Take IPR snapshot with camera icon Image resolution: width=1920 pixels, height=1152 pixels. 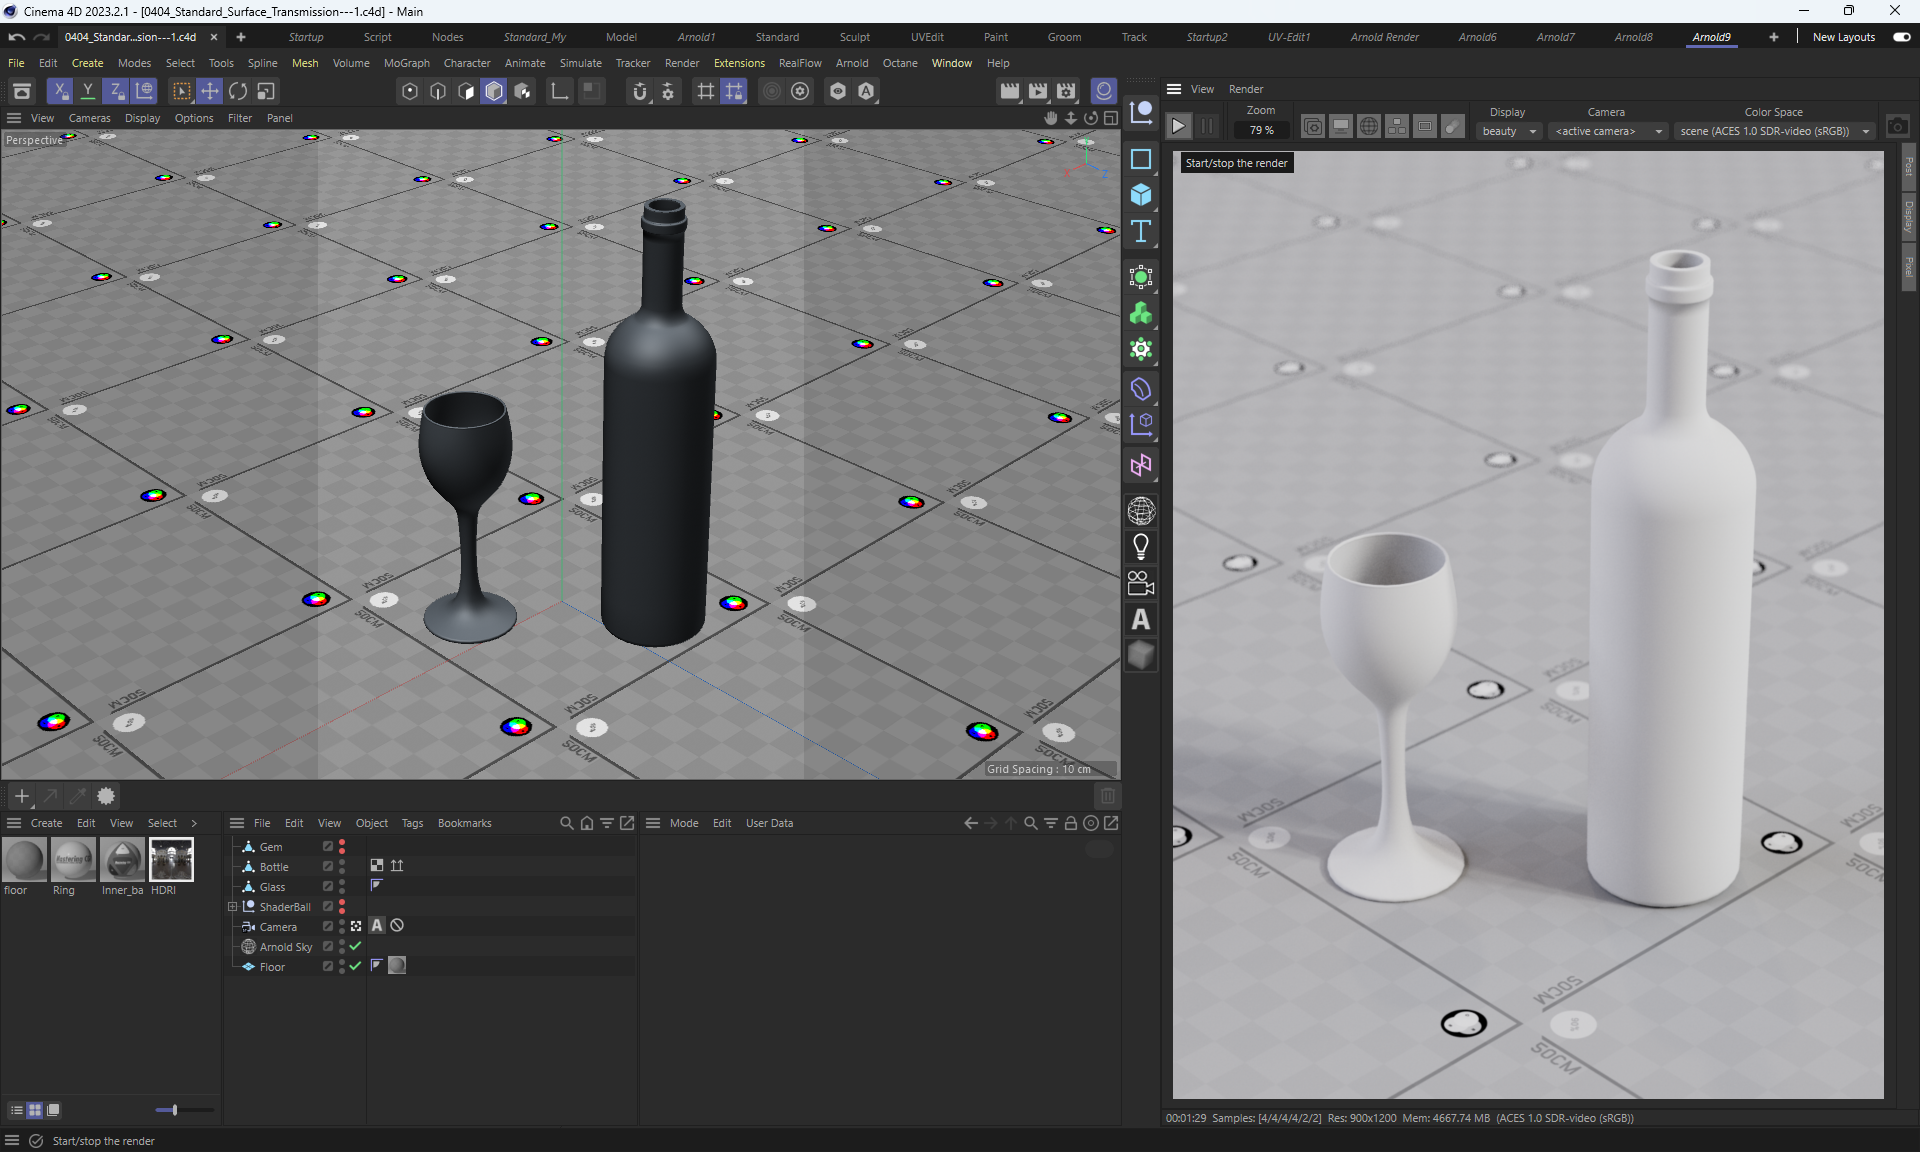click(x=1897, y=126)
